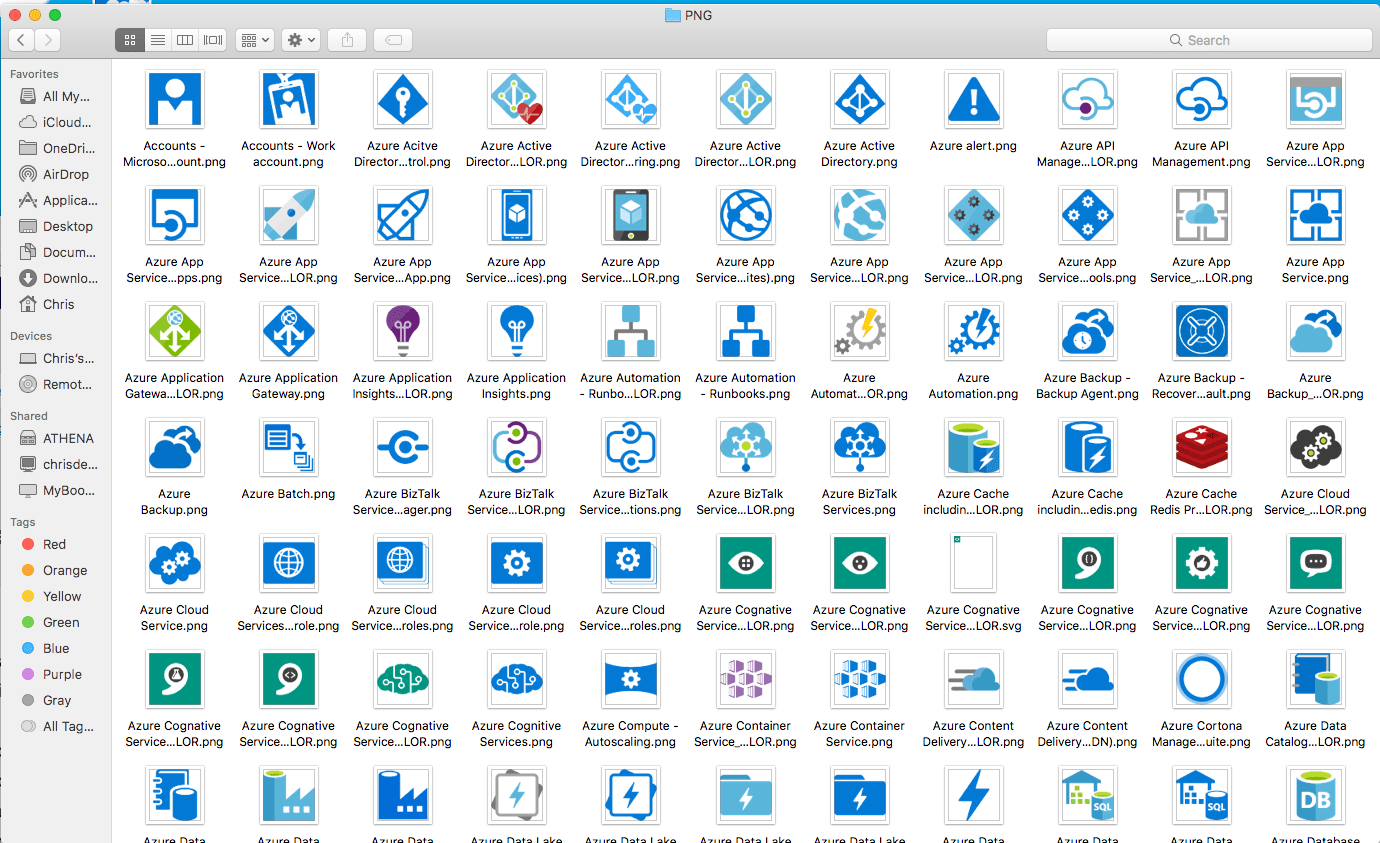Image resolution: width=1380 pixels, height=843 pixels.
Task: Select Desktop in the Favorites sidebar
Action: tap(62, 226)
